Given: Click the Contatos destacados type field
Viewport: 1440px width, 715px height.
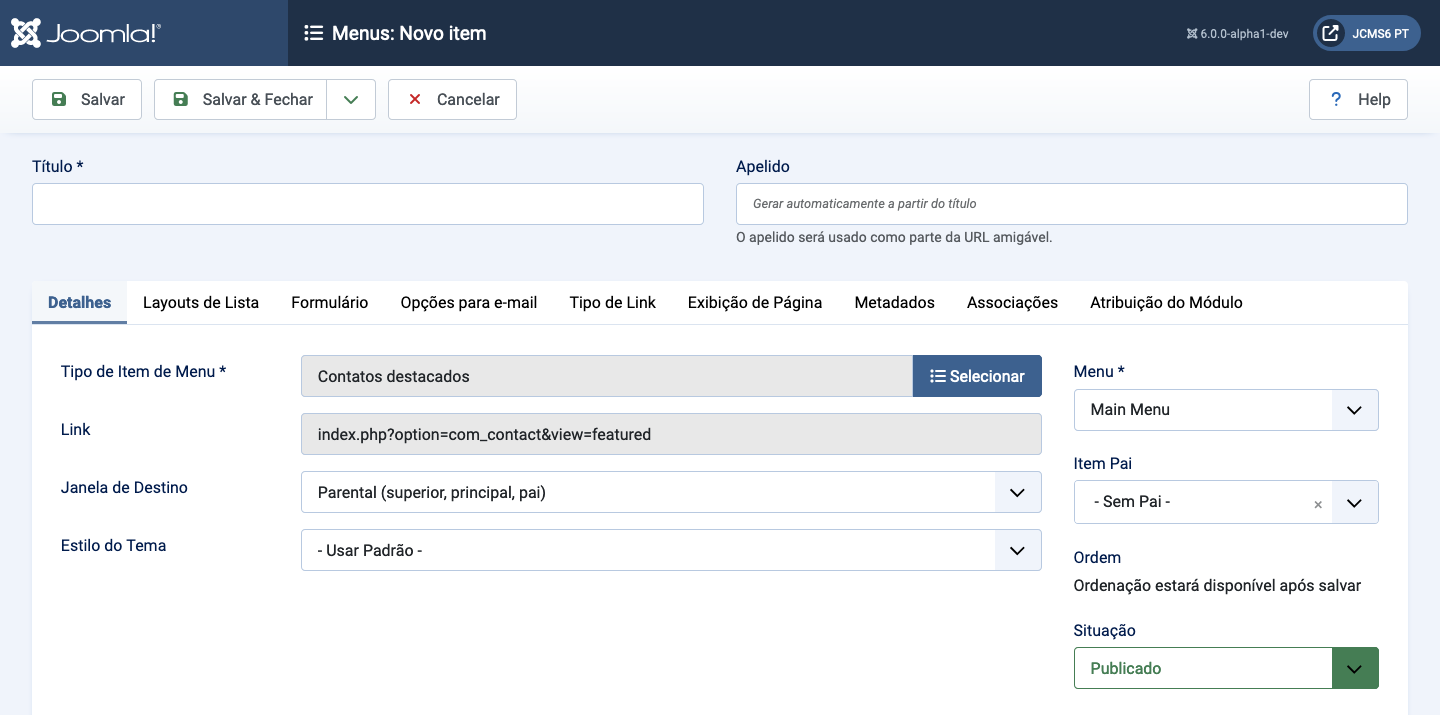Looking at the screenshot, I should point(607,376).
